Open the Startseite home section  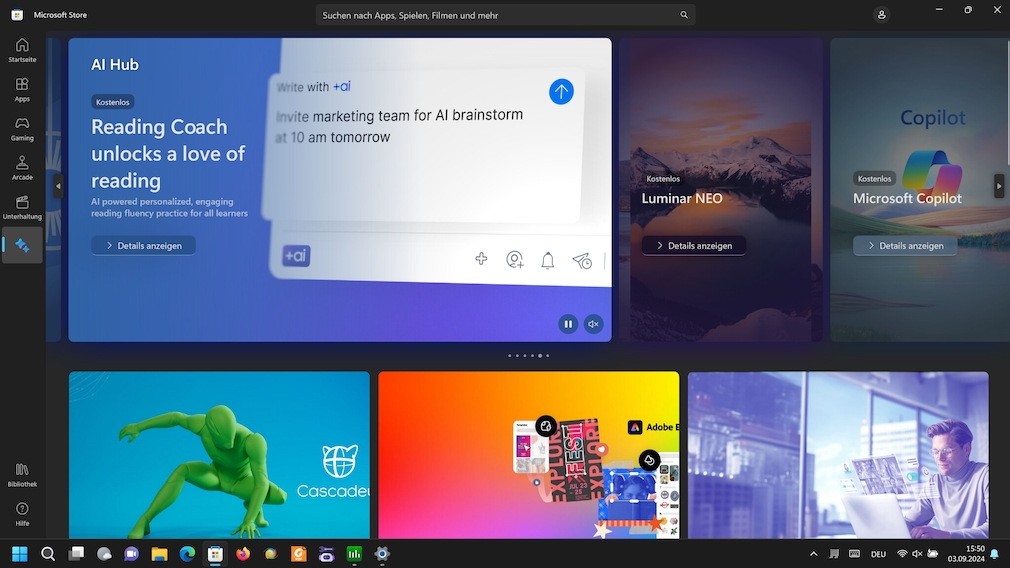coord(22,50)
